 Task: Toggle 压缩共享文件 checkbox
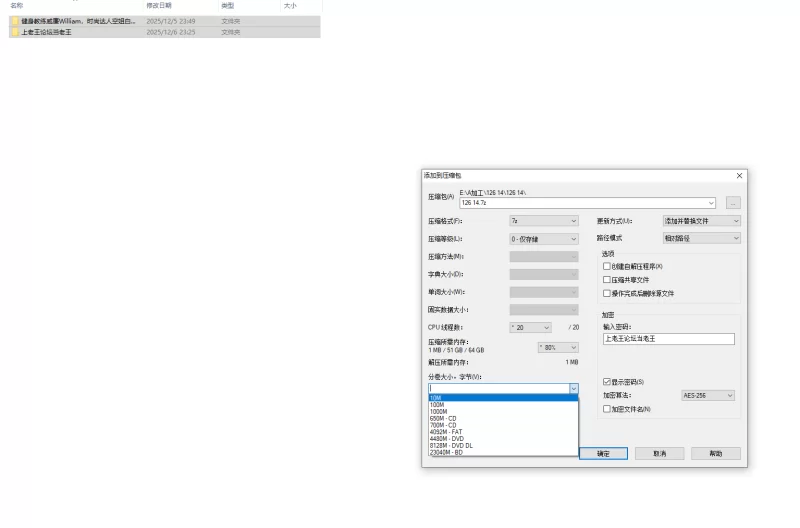tap(606, 280)
